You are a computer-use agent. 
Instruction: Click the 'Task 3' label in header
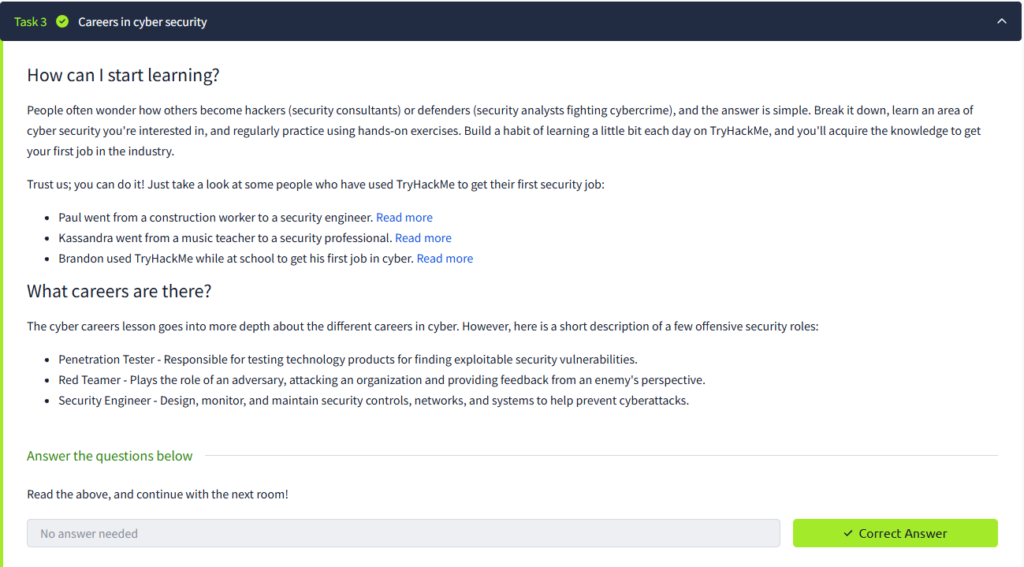tap(30, 22)
